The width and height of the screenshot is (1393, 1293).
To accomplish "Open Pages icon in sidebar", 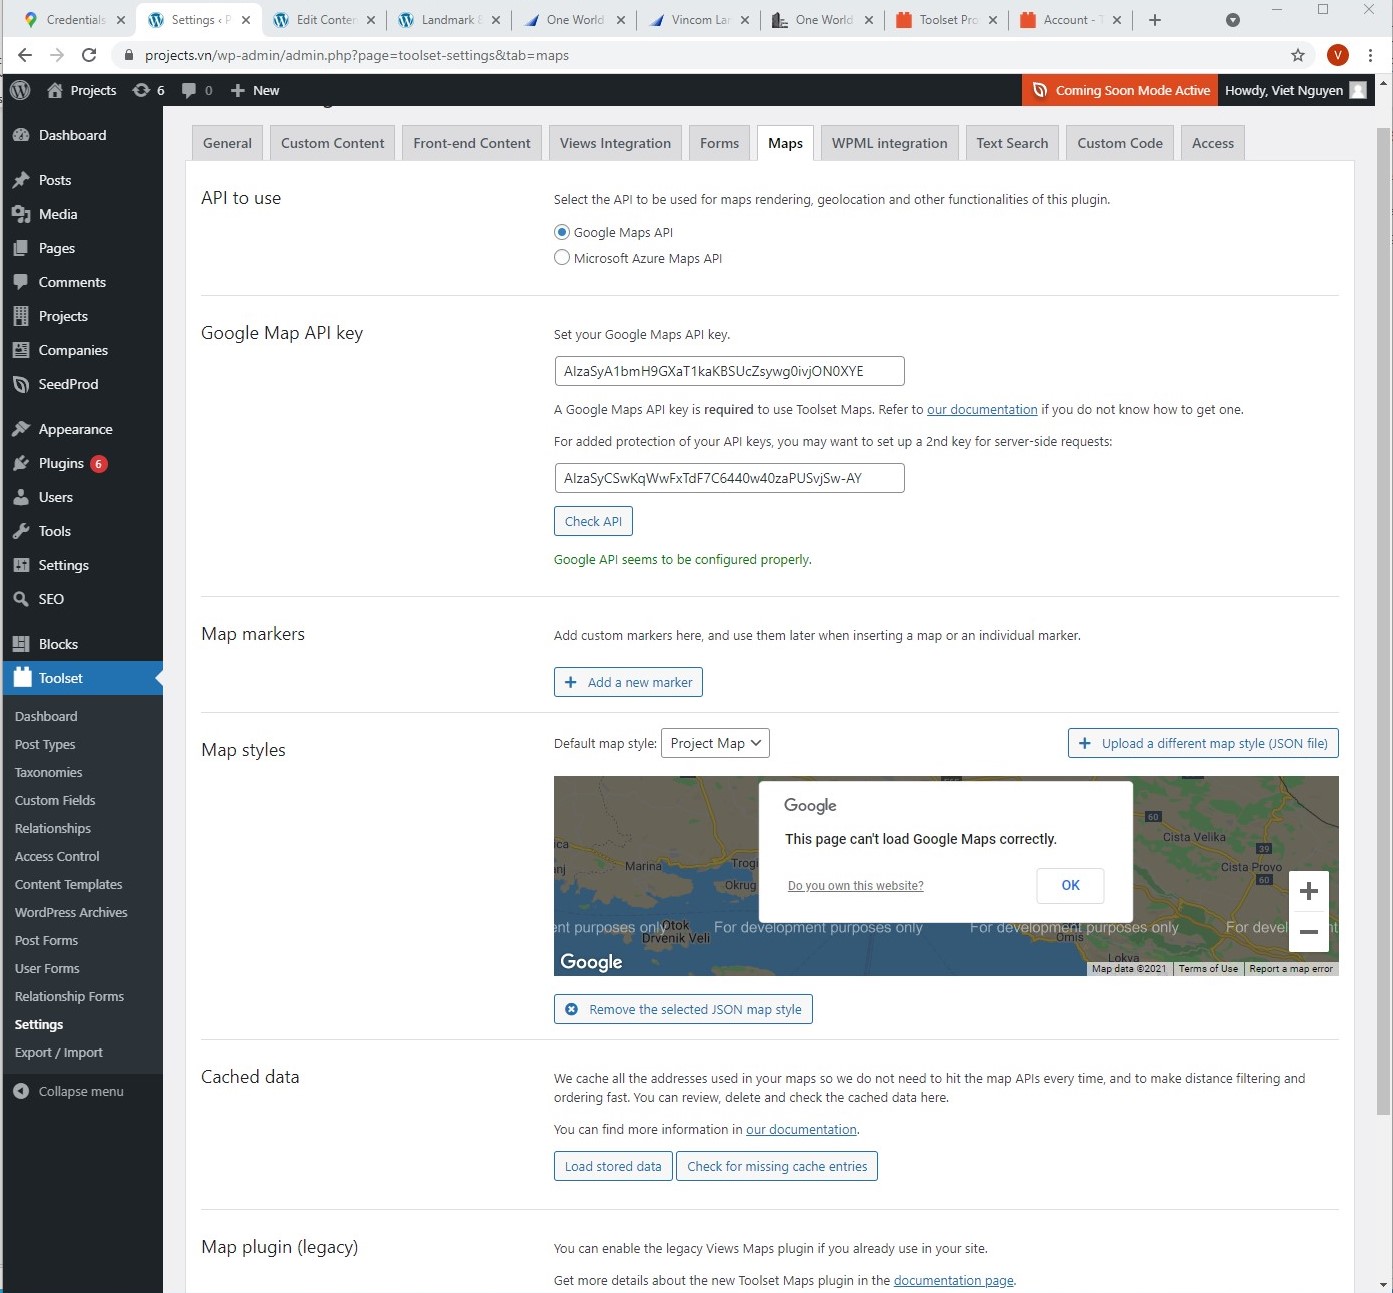I will (21, 248).
